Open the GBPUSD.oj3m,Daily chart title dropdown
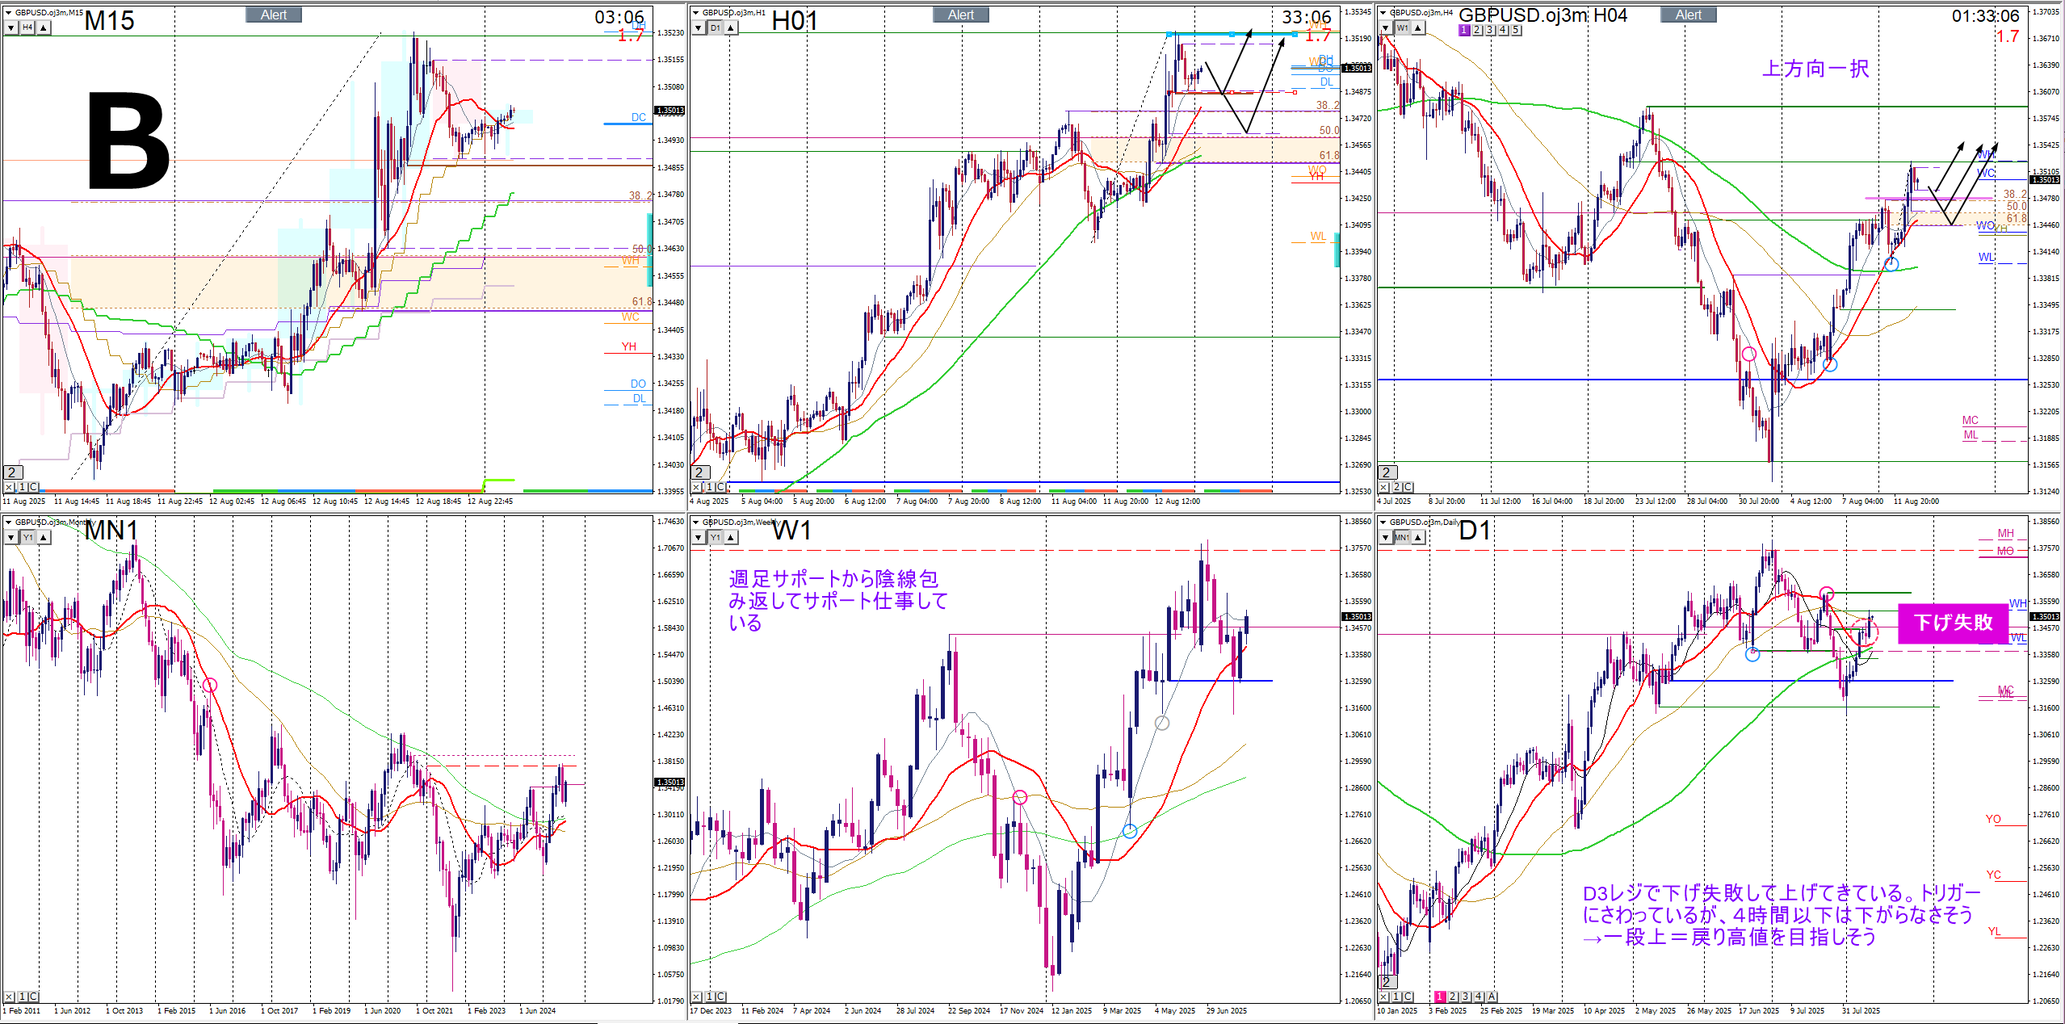Screen dimensions: 2065x1024 [1385, 522]
